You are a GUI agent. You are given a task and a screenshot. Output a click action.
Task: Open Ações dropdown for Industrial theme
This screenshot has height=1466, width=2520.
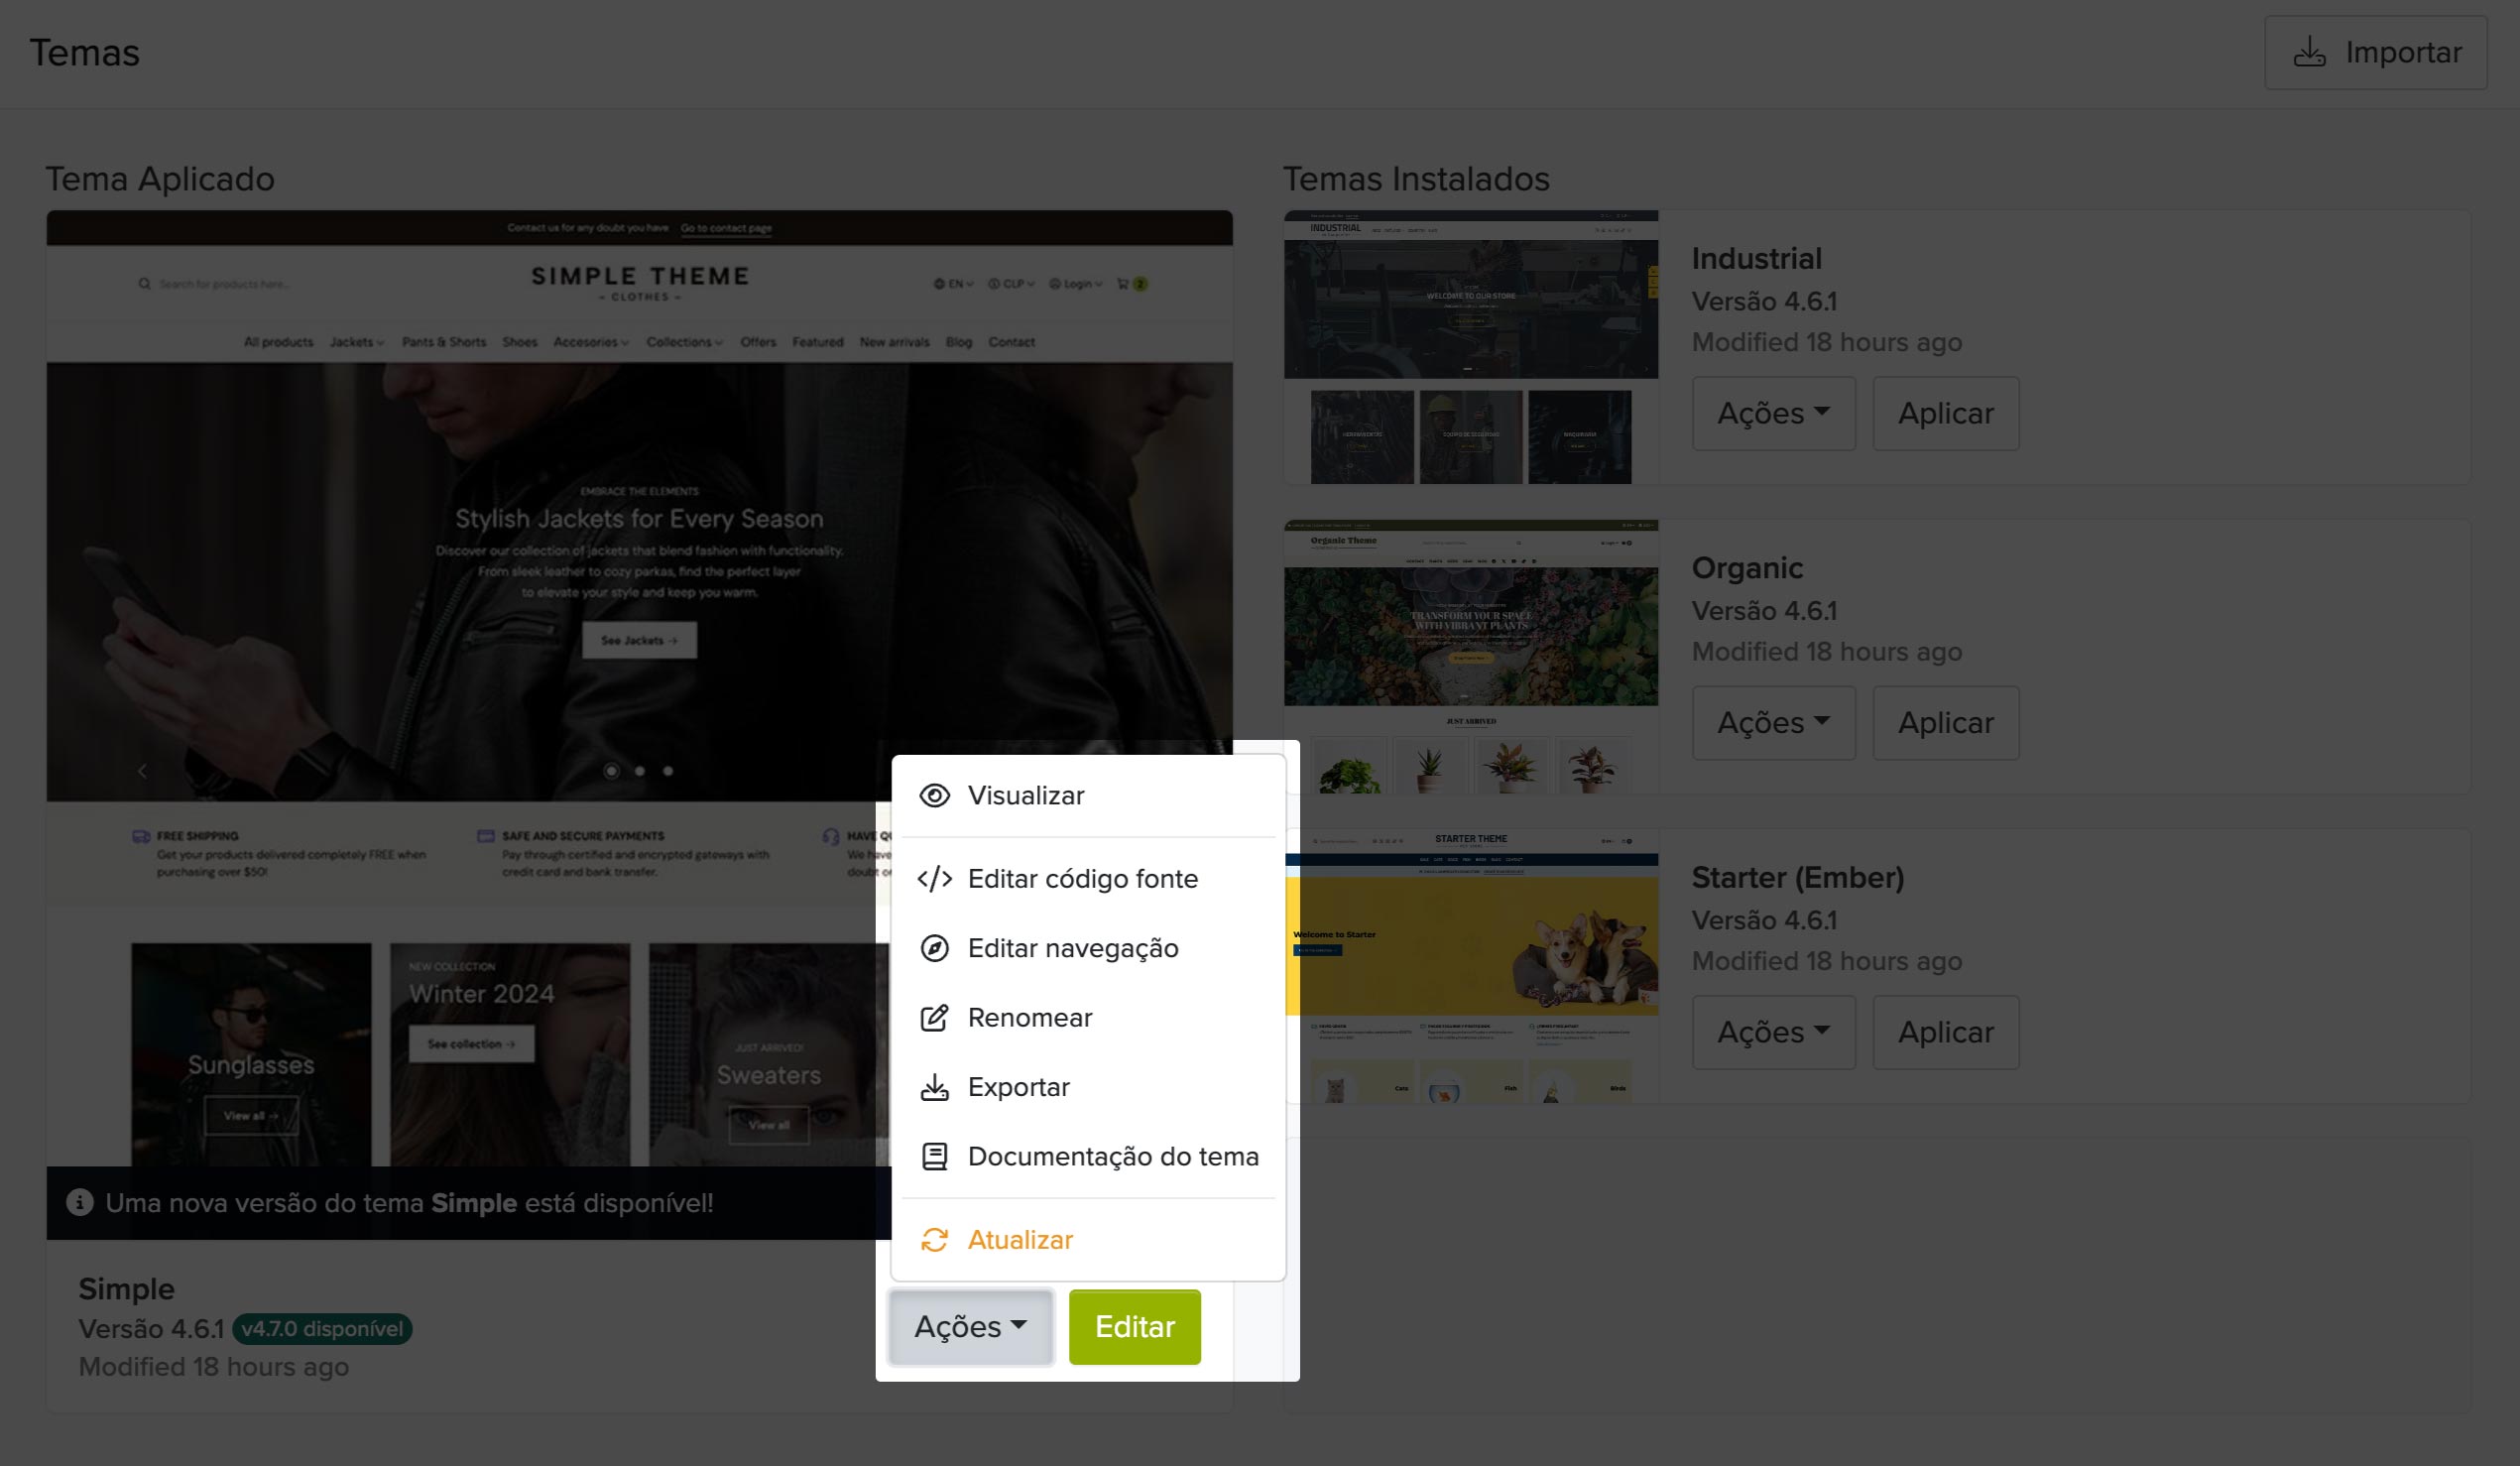tap(1773, 413)
